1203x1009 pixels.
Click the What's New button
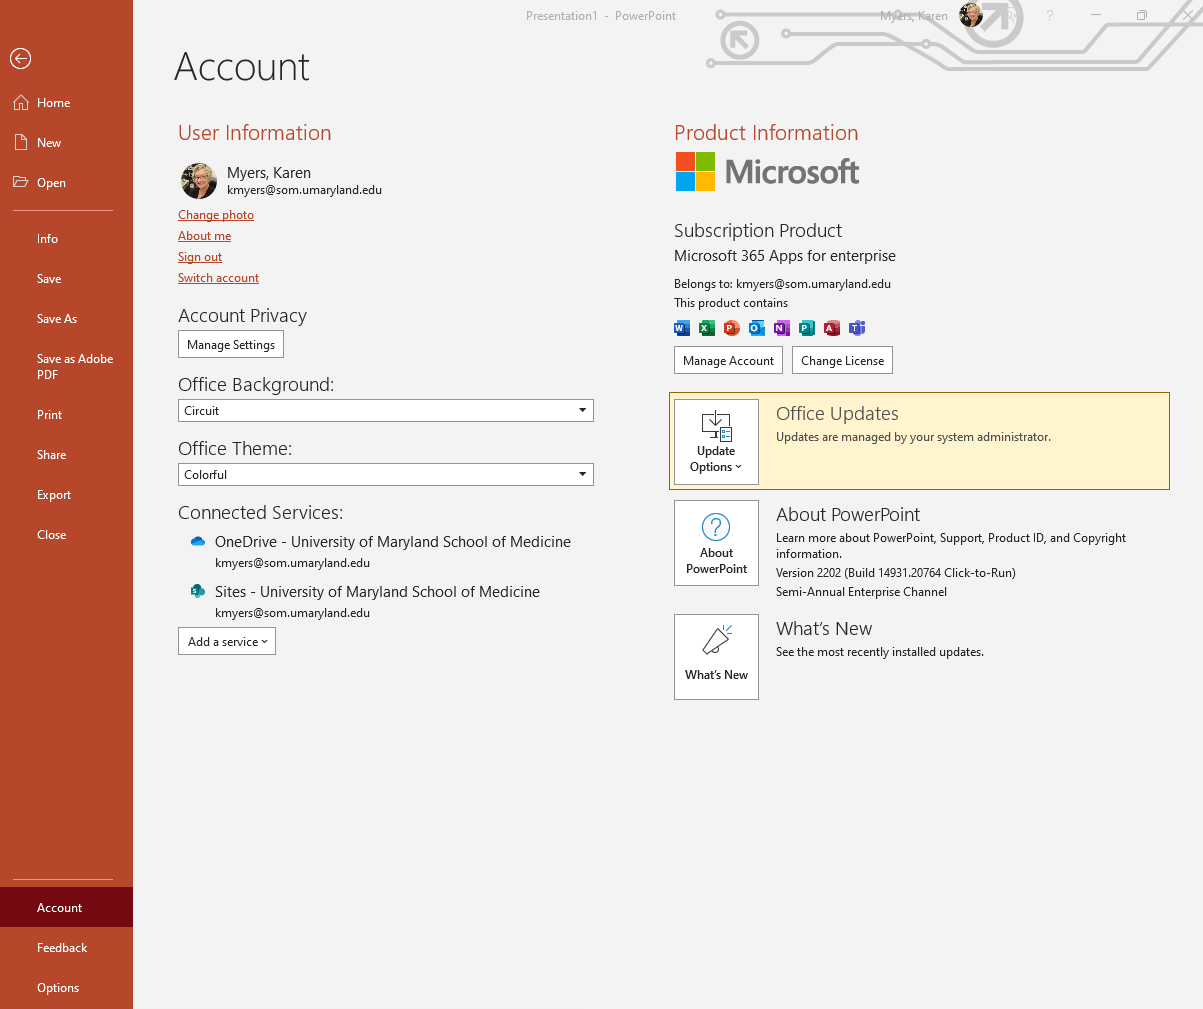point(716,657)
